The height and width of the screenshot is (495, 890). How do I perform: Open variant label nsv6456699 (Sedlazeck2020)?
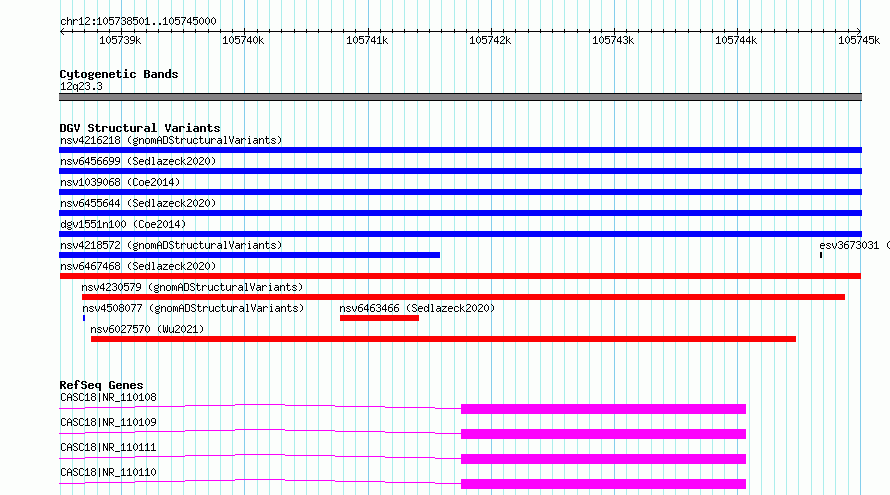[138, 161]
